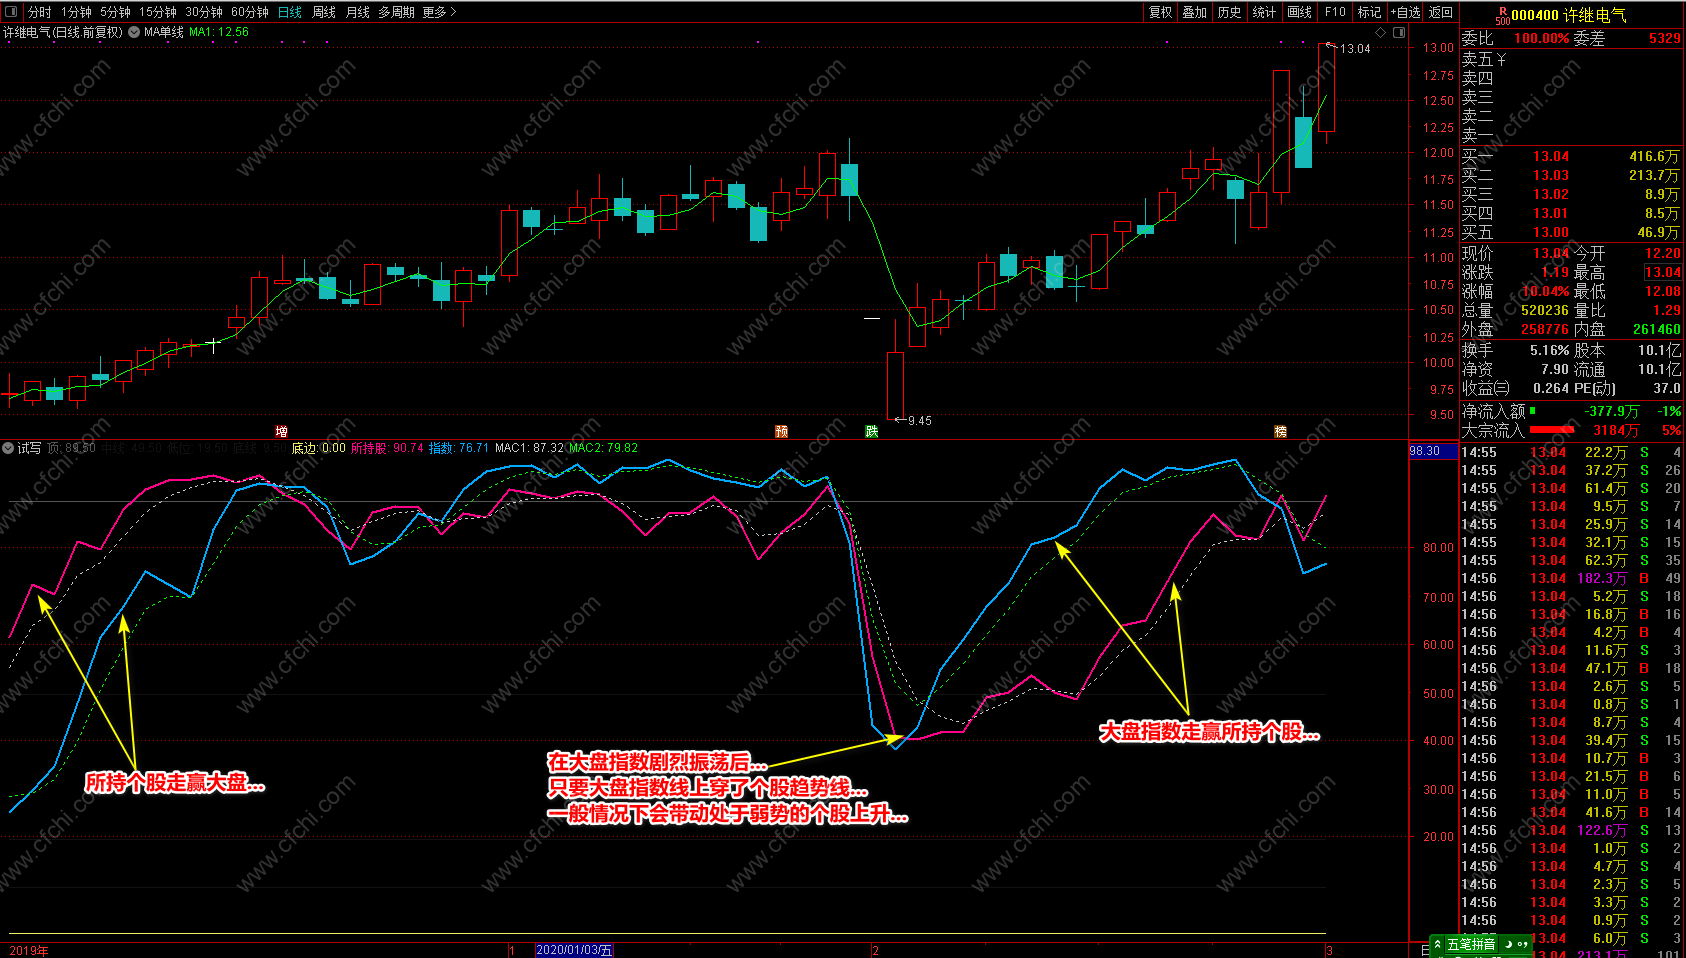Select the 15分钟 period tab
This screenshot has height=958, width=1686.
tap(158, 12)
